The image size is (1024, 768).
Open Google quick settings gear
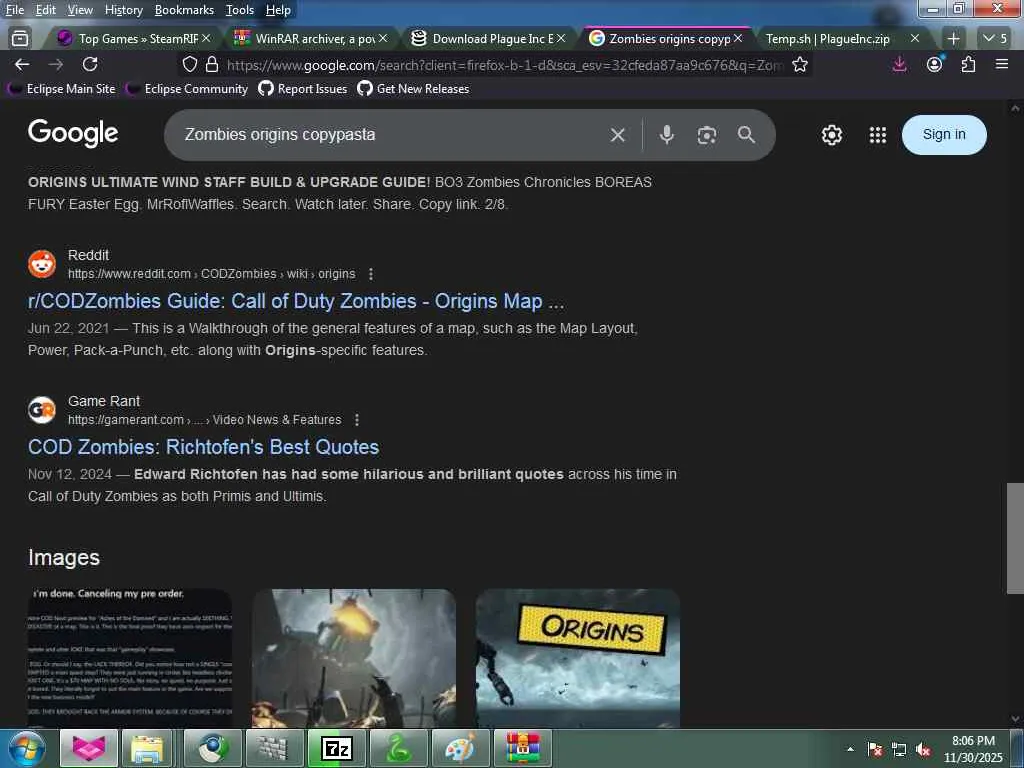pyautogui.click(x=831, y=135)
